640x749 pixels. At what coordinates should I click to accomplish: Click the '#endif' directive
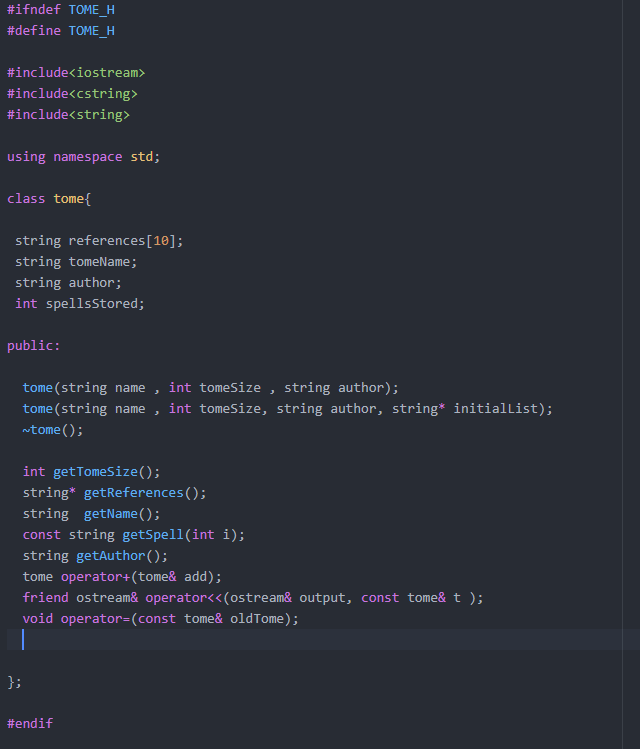[x=30, y=724]
